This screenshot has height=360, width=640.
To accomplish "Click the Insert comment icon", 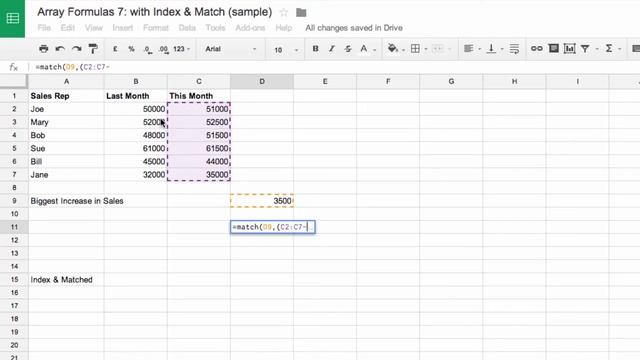I will tap(553, 49).
